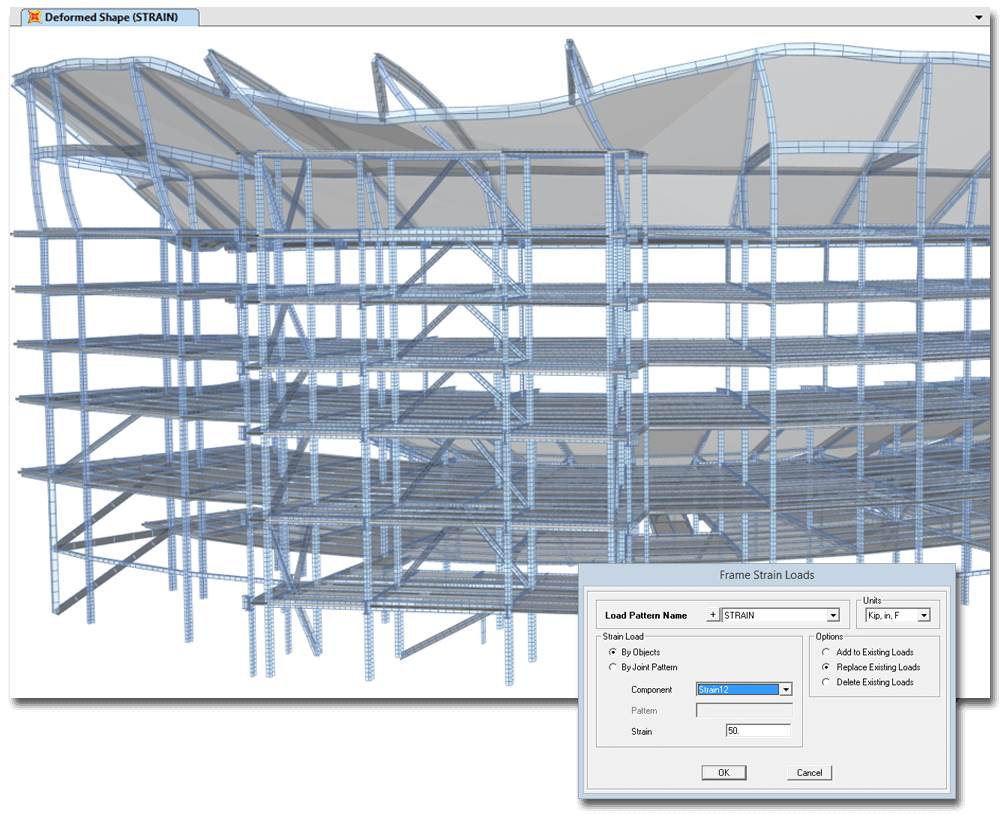This screenshot has width=1000, height=815.
Task: Click the Strain value input field
Action: tap(758, 731)
